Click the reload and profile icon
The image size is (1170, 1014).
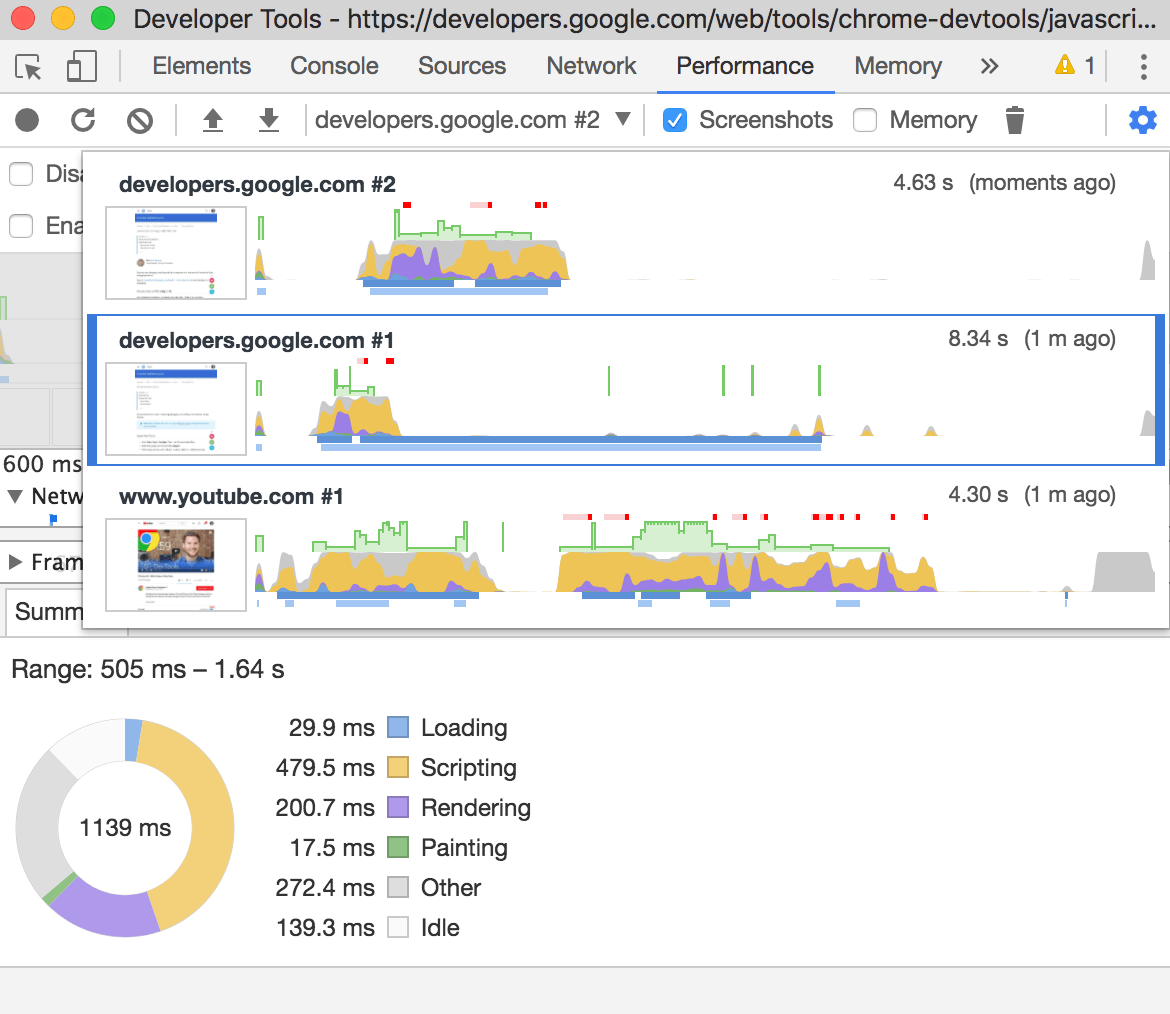[x=83, y=119]
